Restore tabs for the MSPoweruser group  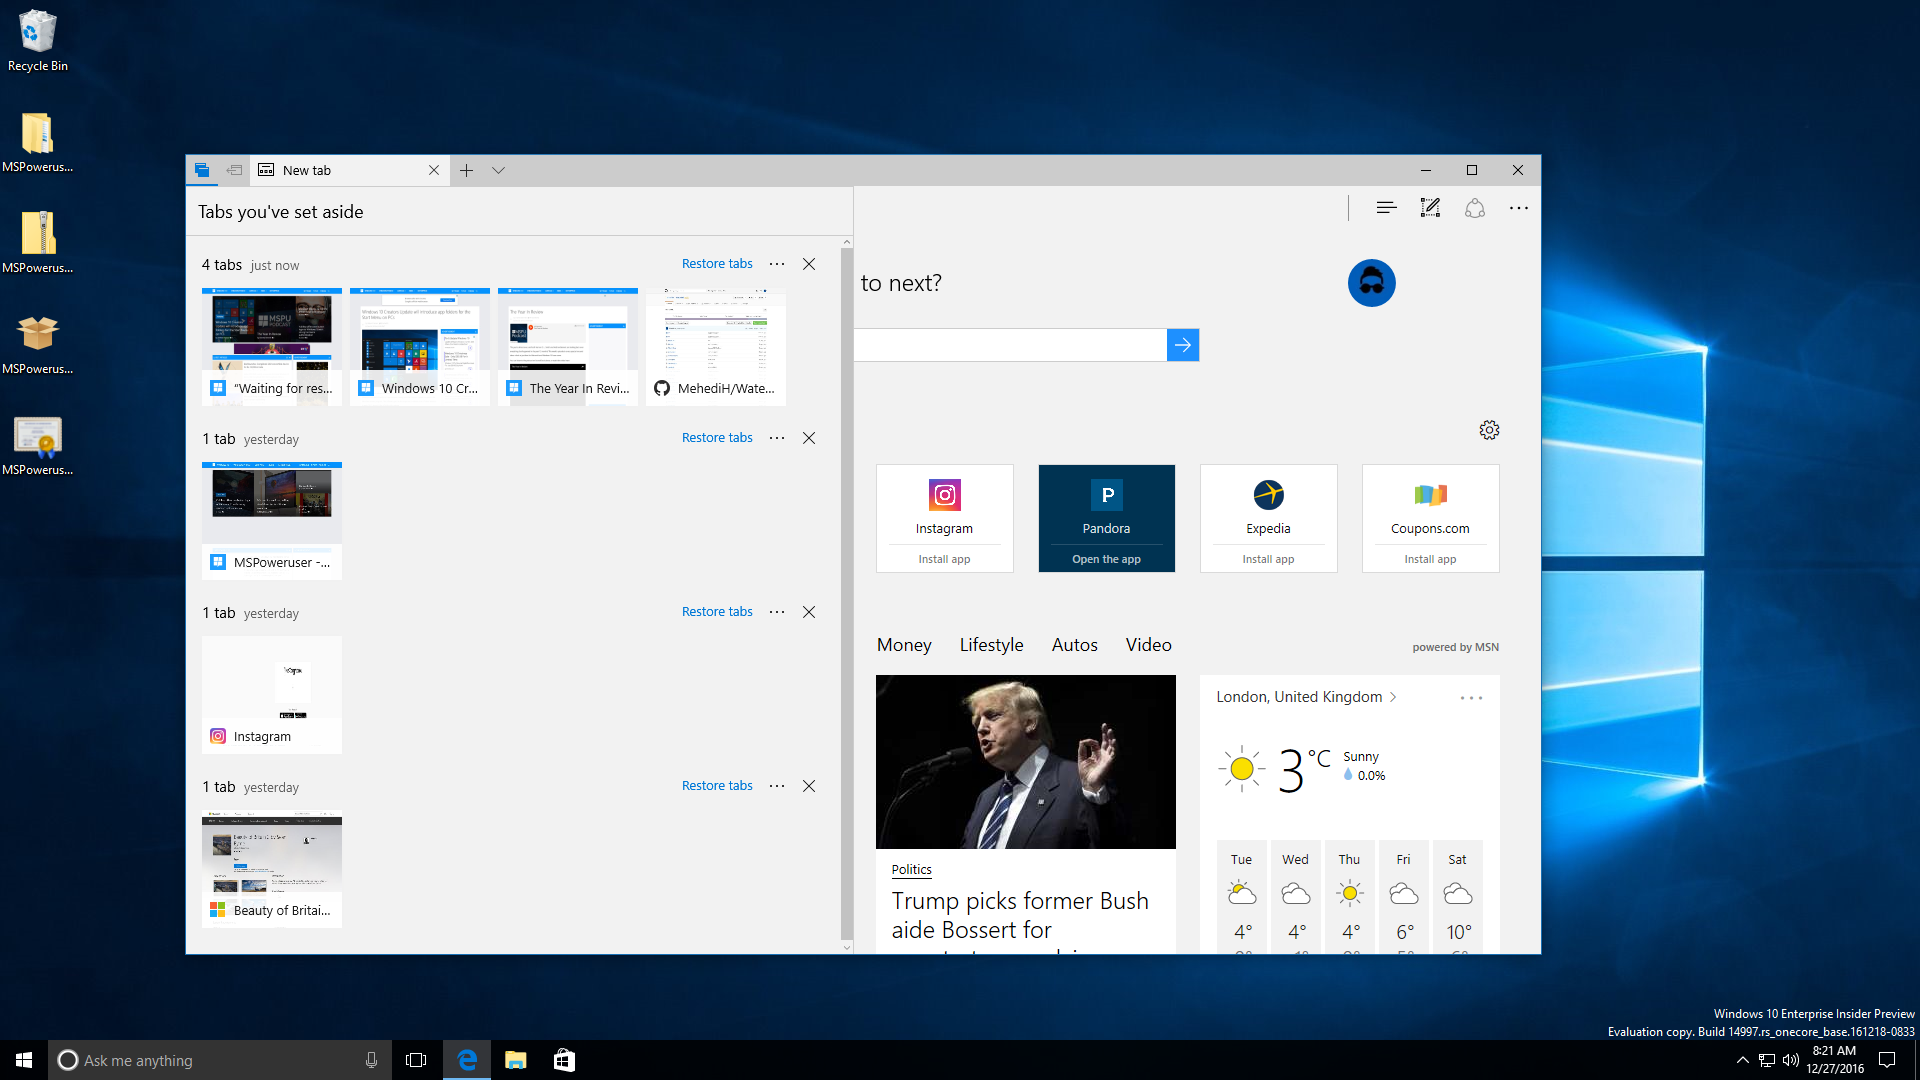coord(717,438)
